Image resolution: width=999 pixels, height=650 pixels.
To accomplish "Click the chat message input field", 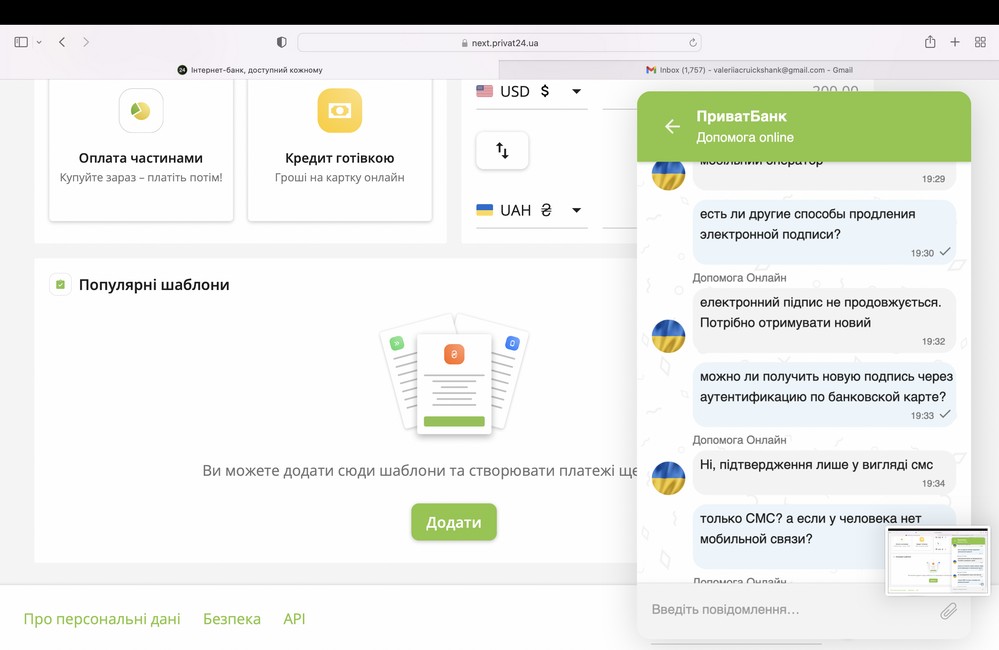I will 790,610.
